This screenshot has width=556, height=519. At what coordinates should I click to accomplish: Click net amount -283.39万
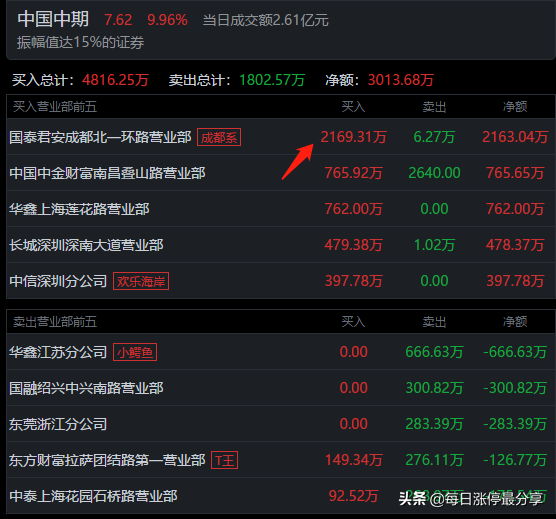[x=515, y=424]
